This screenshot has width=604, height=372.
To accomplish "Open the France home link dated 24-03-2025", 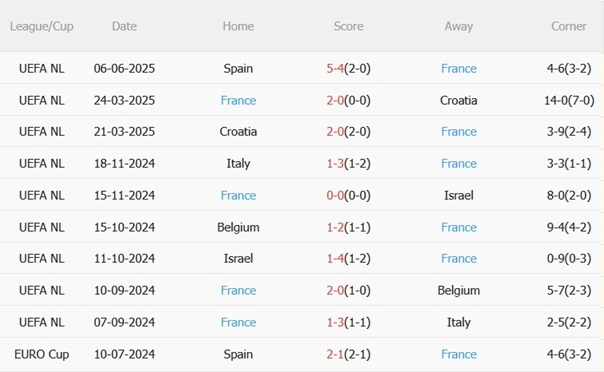I will click(238, 101).
